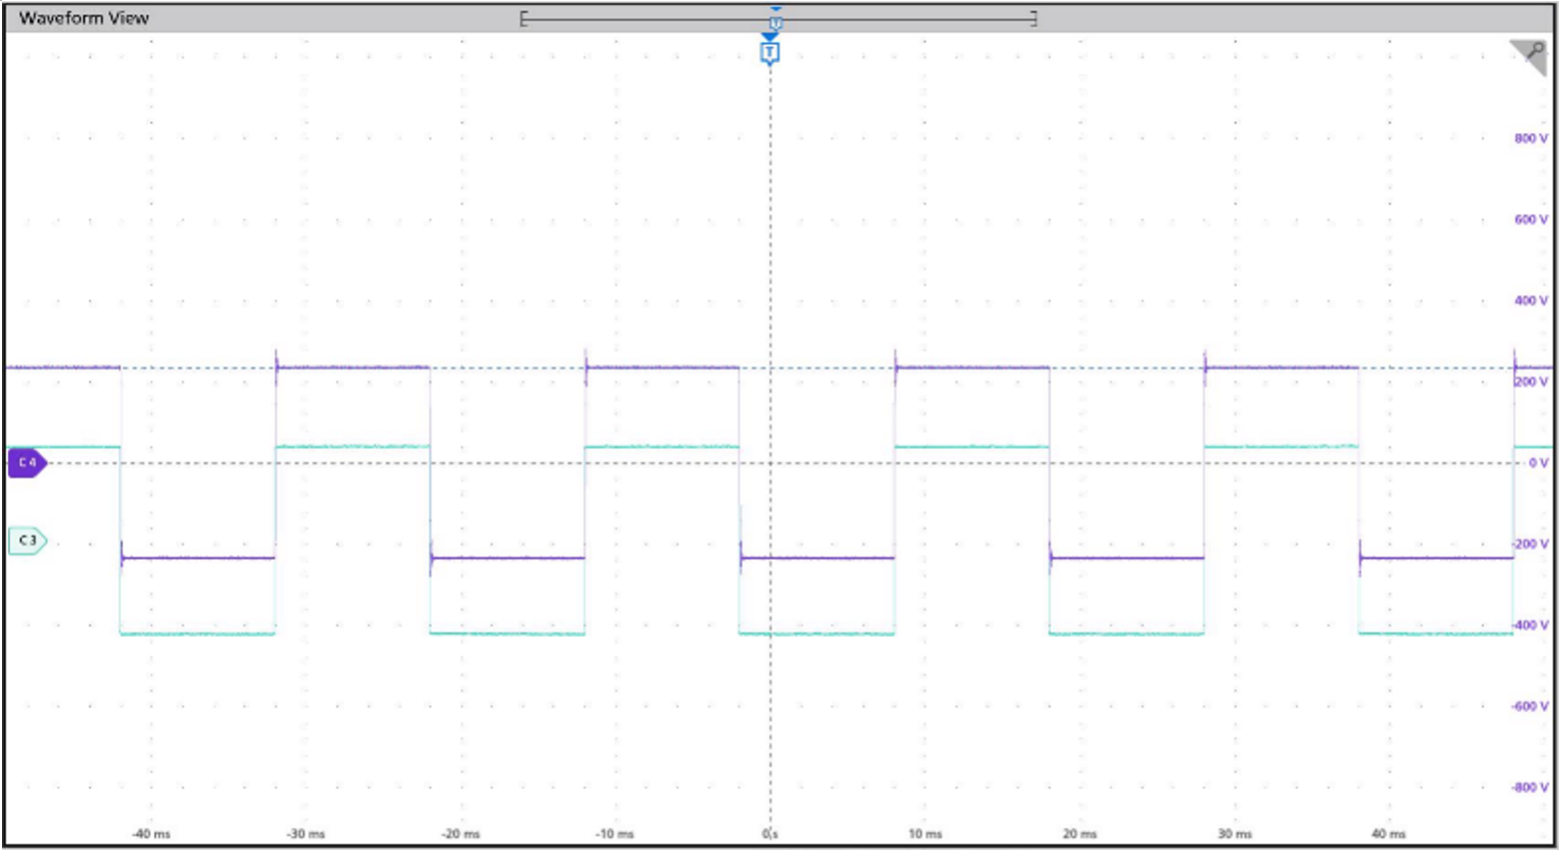Click the 0 V vertical axis label
This screenshot has width=1559, height=850.
click(1538, 463)
